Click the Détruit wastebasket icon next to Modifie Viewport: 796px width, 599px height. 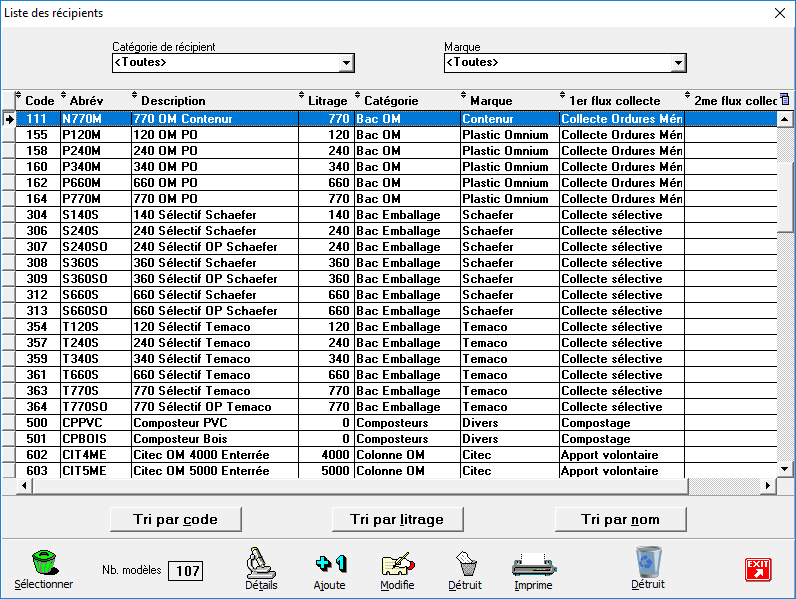point(466,563)
